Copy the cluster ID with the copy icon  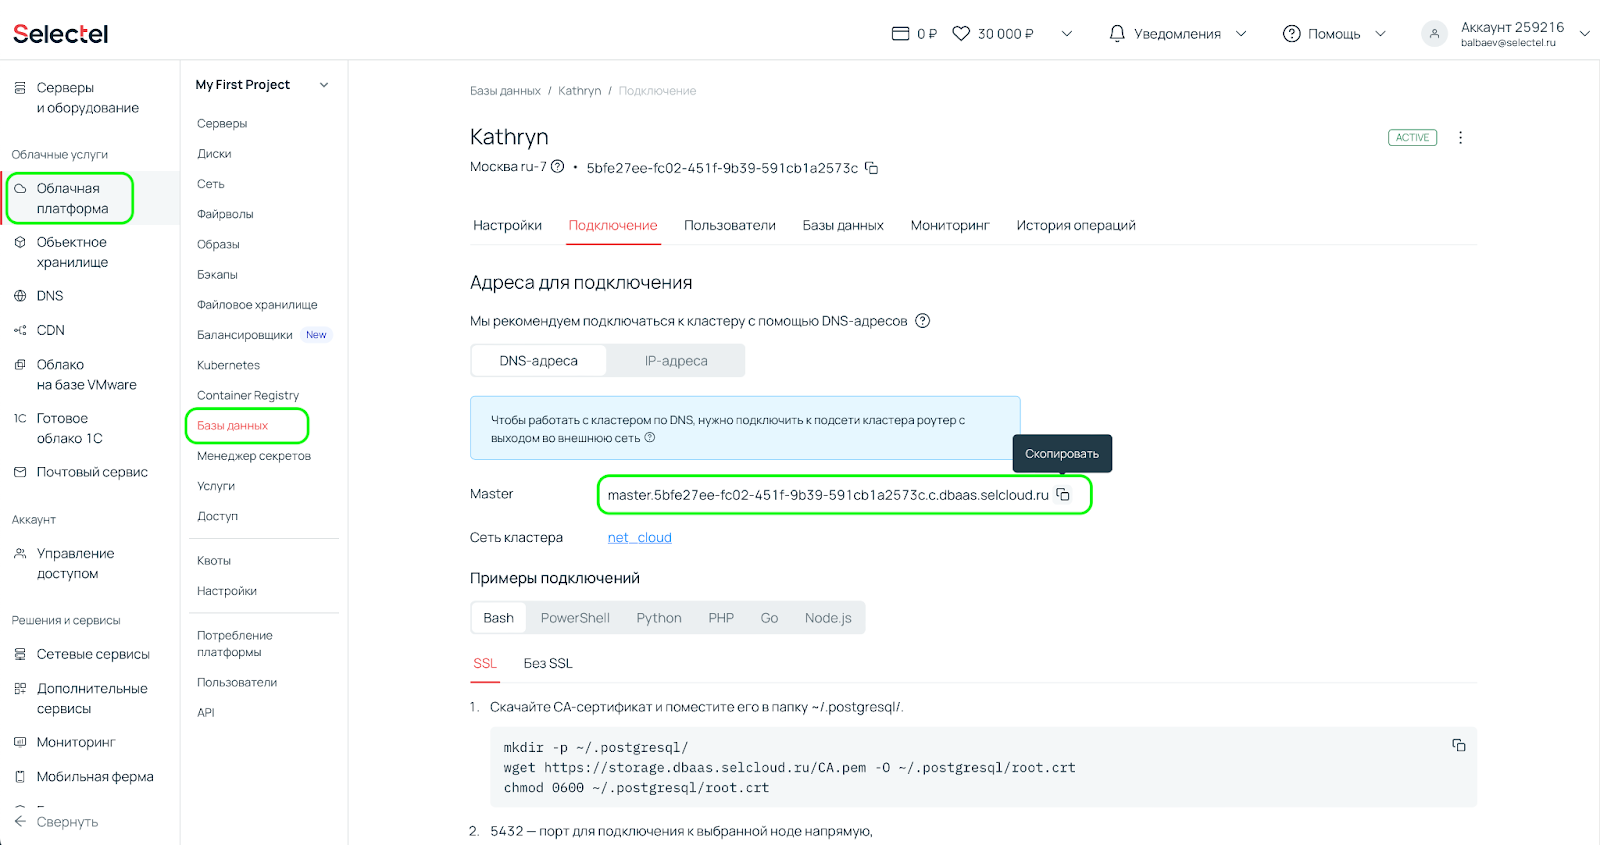coord(871,168)
